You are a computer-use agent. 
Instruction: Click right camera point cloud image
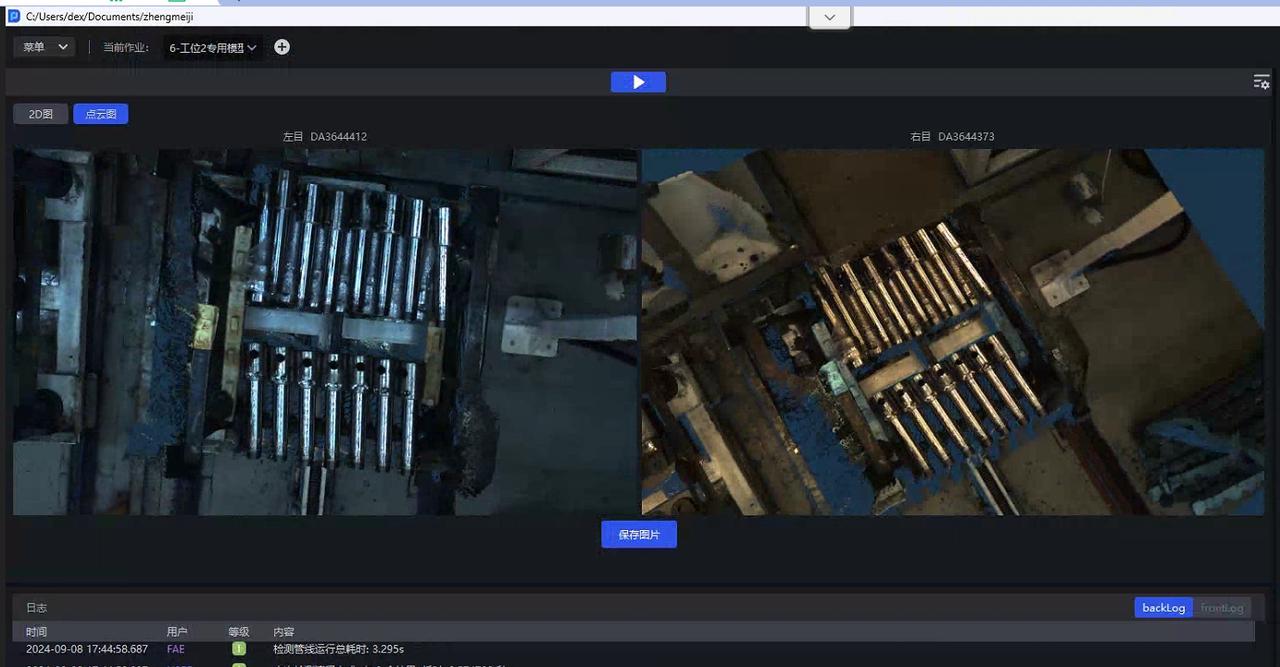tap(952, 332)
